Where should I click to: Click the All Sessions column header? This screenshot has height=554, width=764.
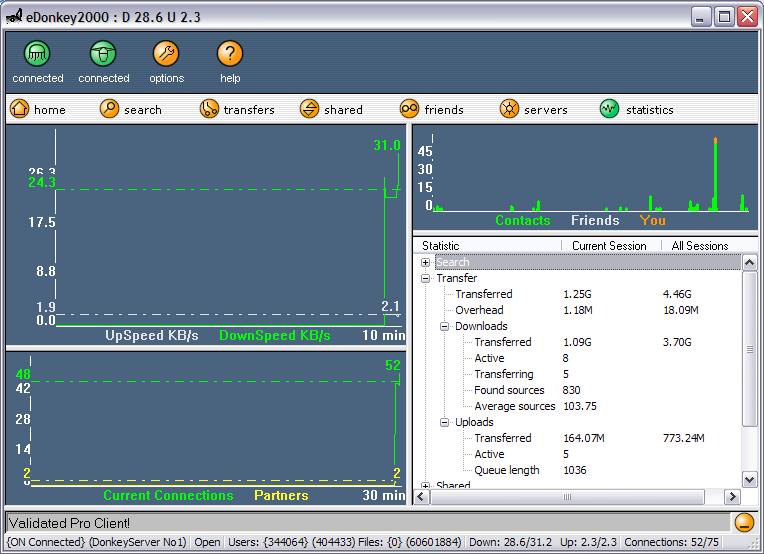[700, 246]
